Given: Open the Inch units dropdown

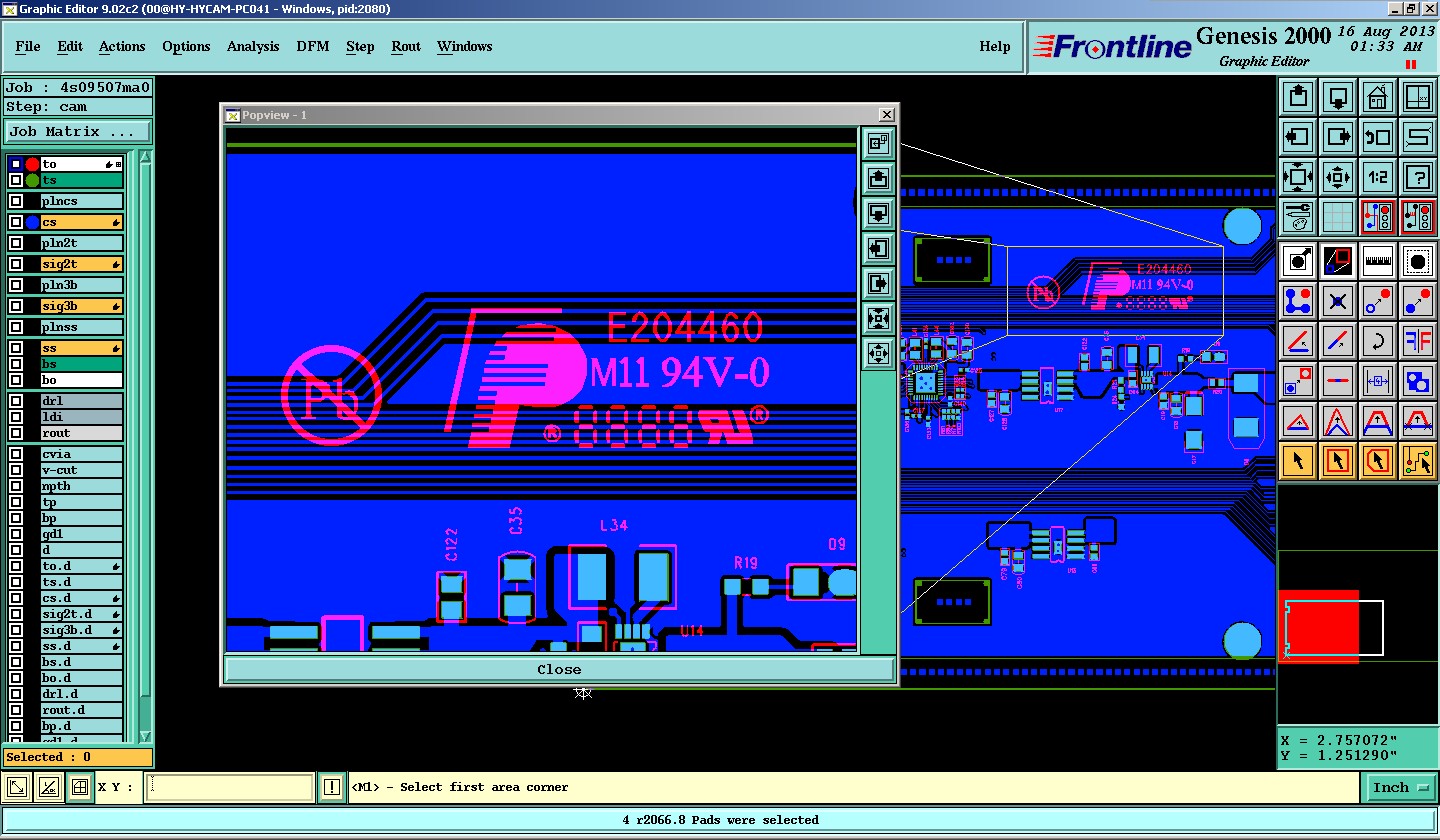Looking at the screenshot, I should (1399, 788).
